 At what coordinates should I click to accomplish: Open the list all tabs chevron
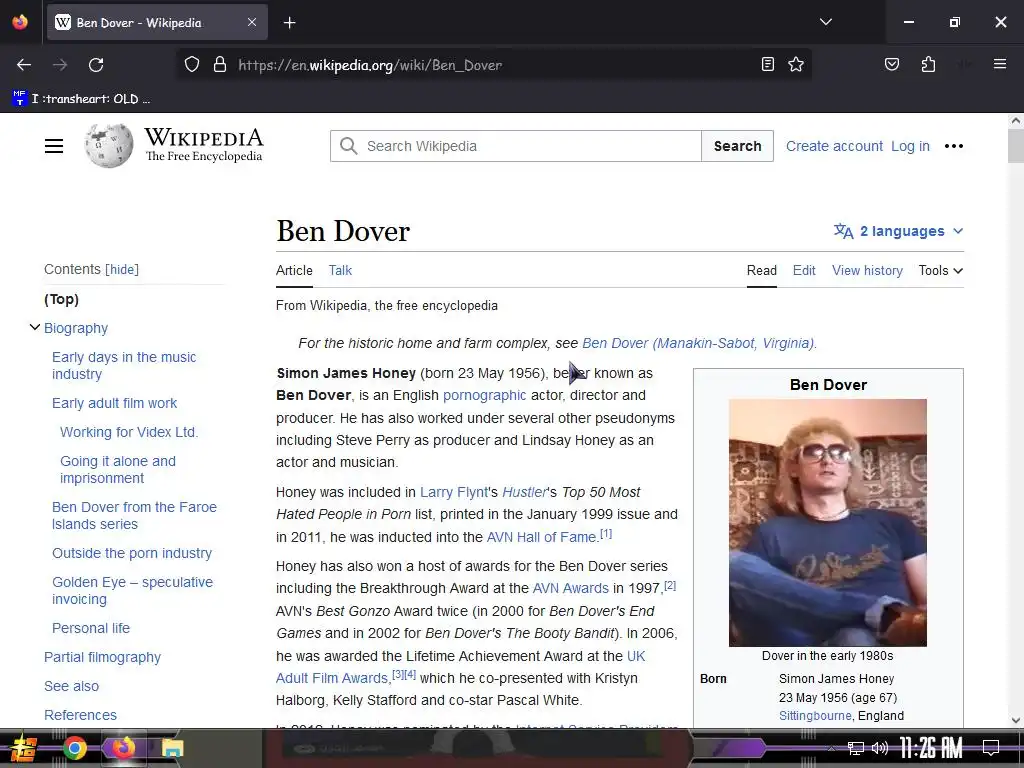825,22
